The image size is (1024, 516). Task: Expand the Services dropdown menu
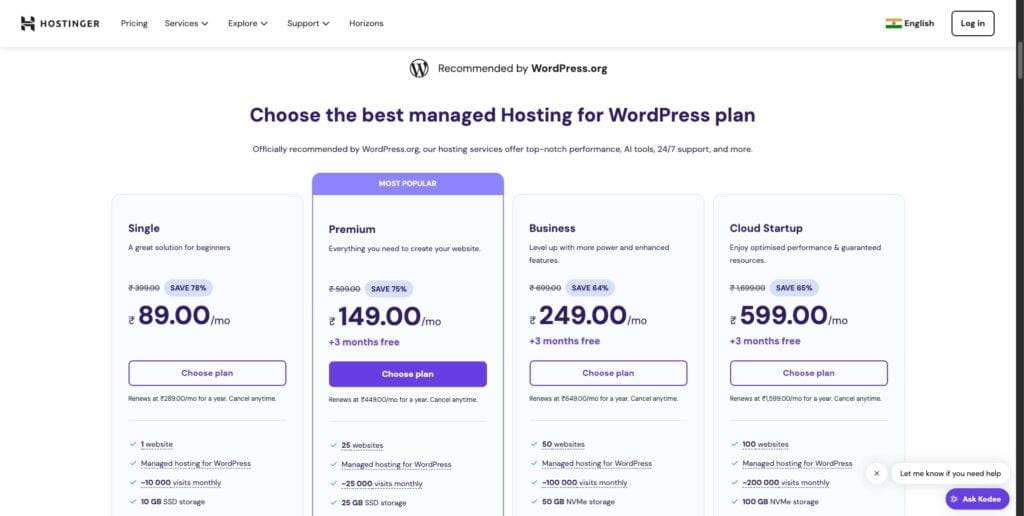coord(186,23)
